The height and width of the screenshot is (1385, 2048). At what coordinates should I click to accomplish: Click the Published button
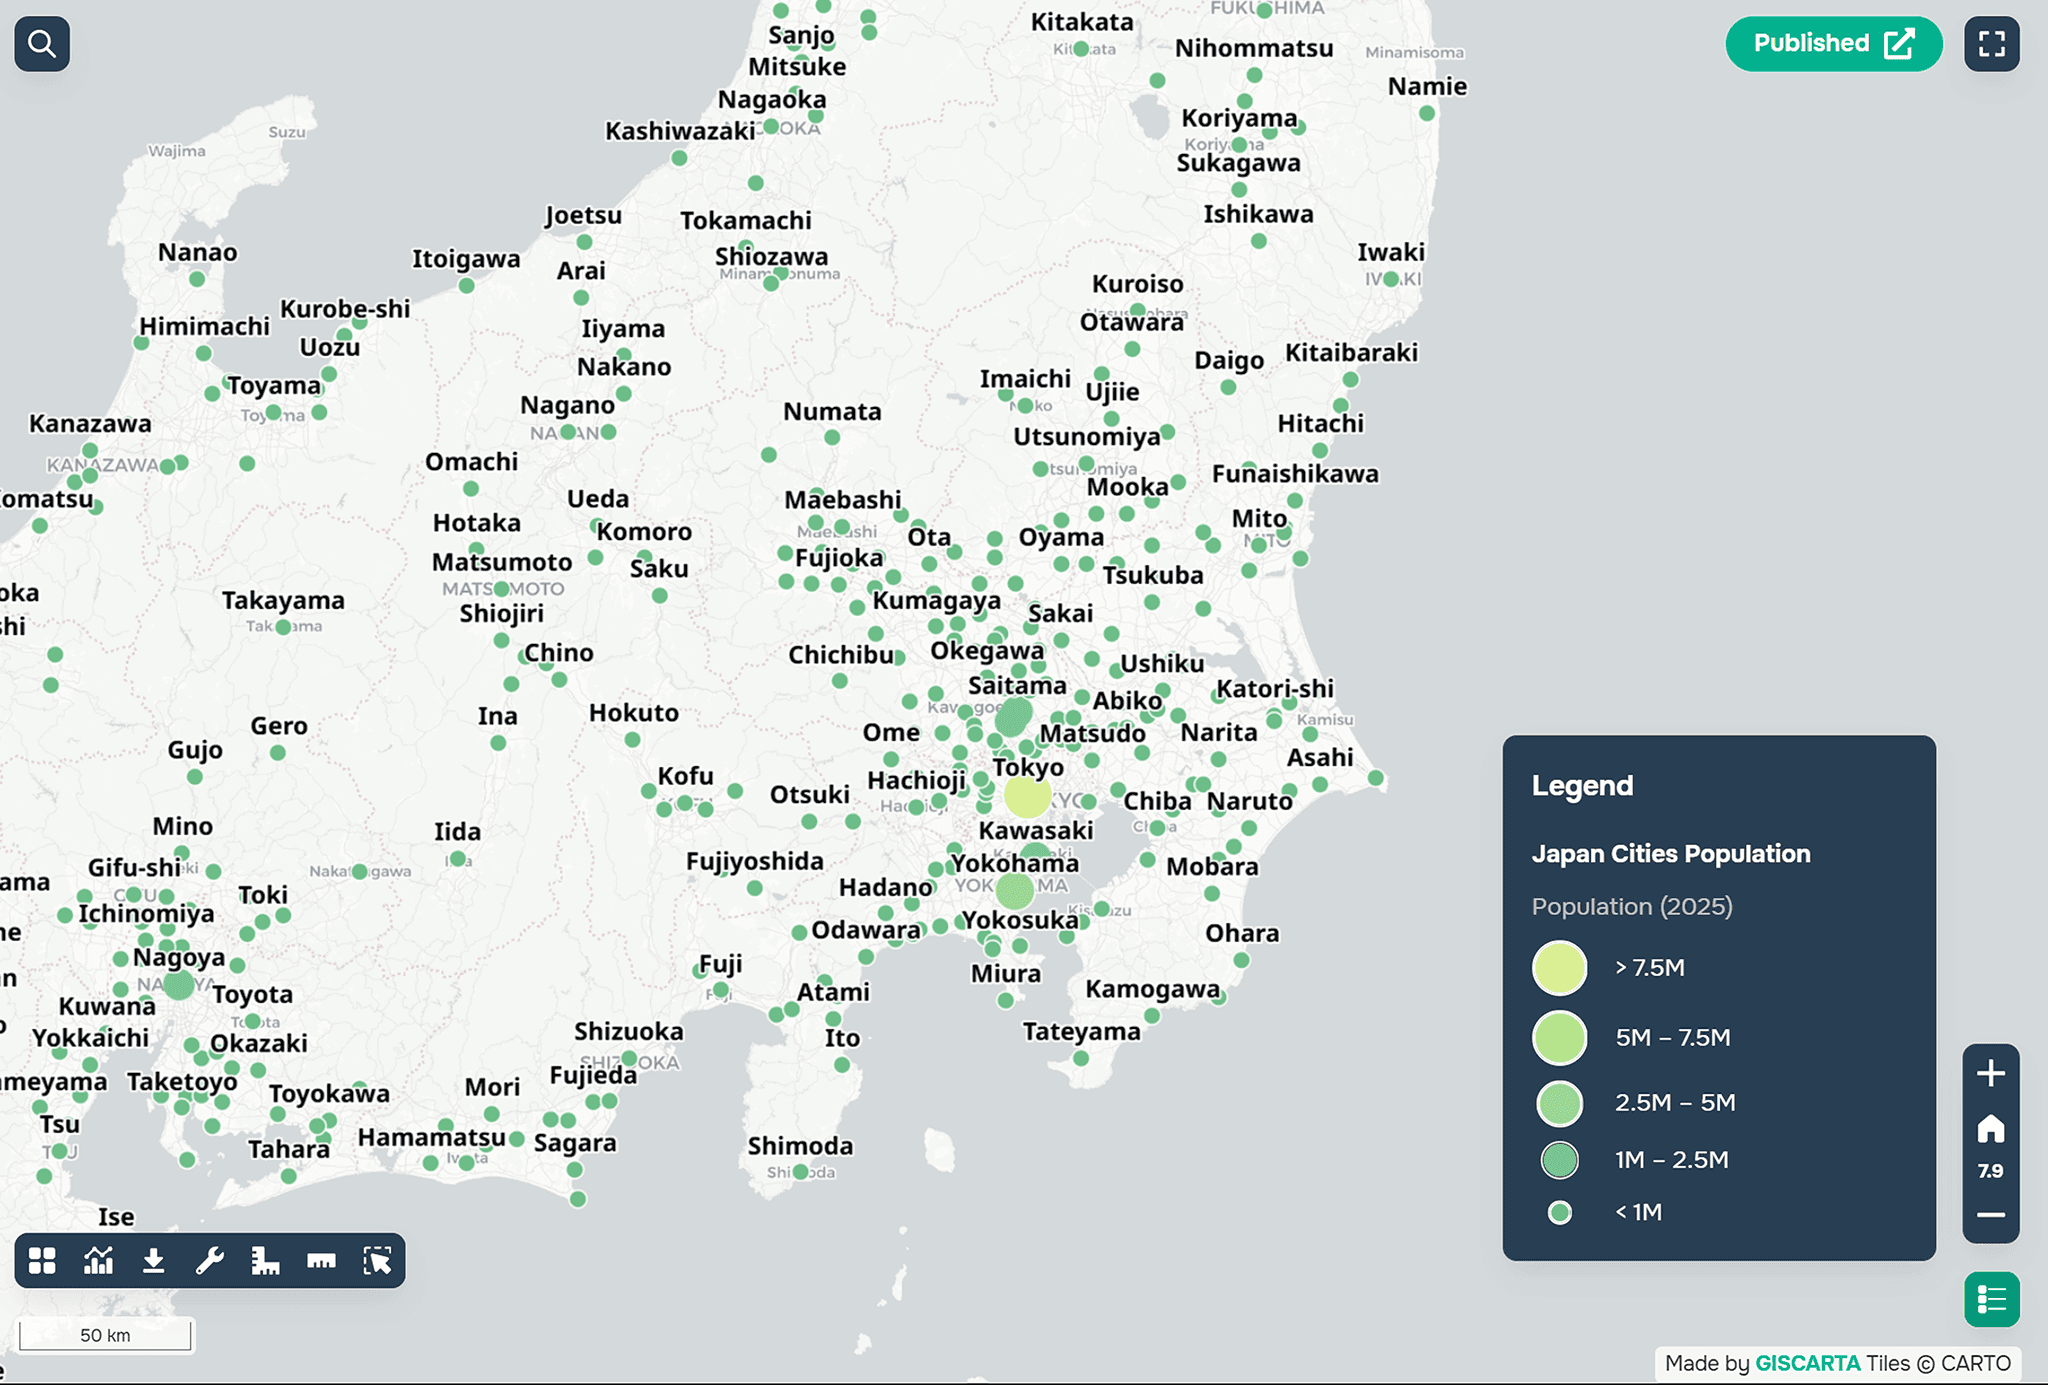click(1833, 44)
